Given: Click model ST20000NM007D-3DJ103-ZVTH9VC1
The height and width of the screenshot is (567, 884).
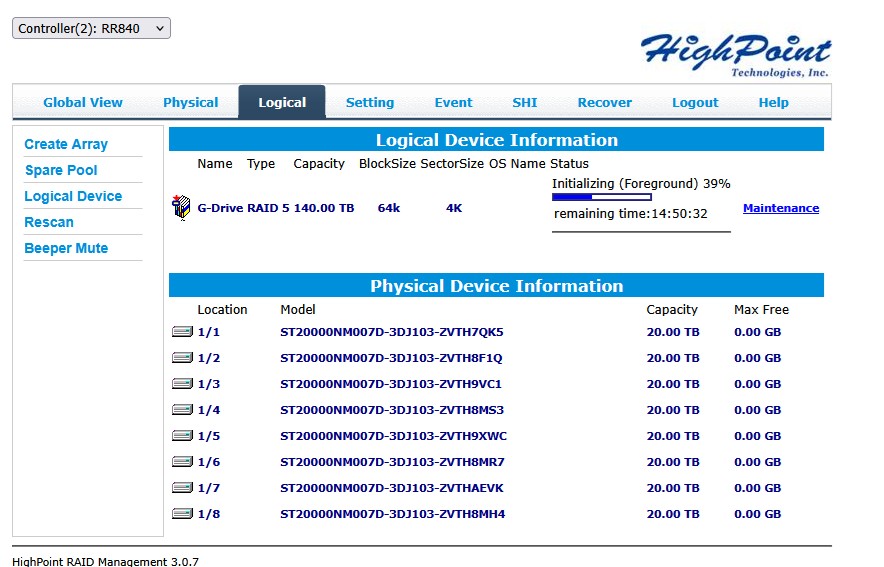Looking at the screenshot, I should (x=391, y=384).
